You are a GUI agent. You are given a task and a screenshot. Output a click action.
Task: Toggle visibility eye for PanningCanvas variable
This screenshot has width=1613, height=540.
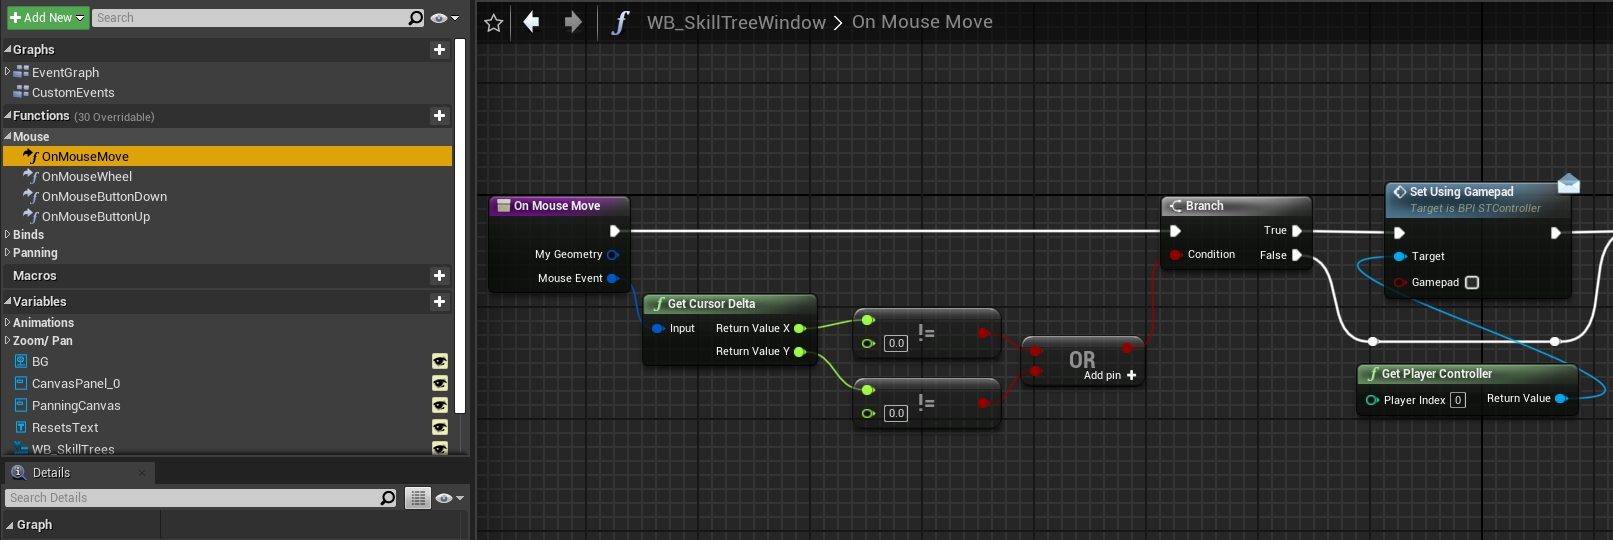pyautogui.click(x=439, y=406)
